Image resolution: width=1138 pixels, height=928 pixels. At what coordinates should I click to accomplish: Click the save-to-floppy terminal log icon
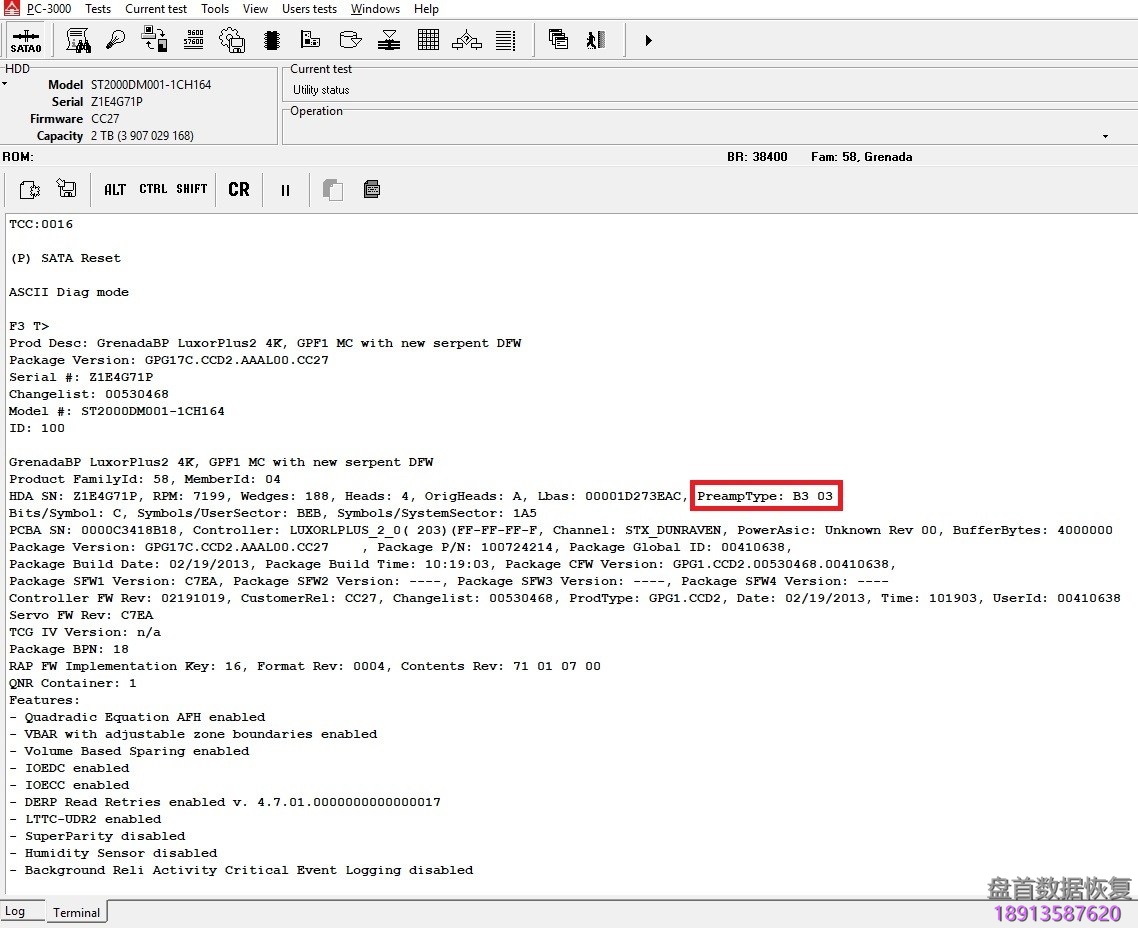[x=66, y=189]
